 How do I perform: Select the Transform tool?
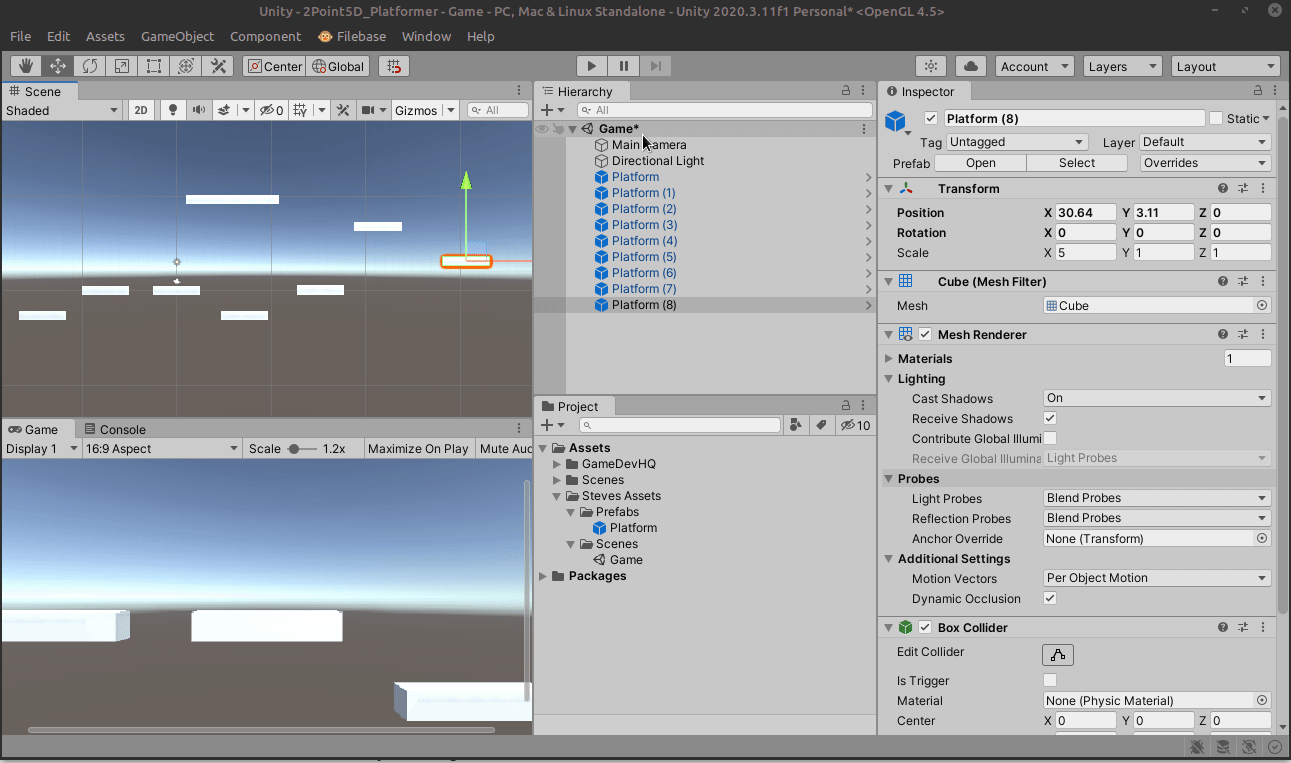coord(186,66)
